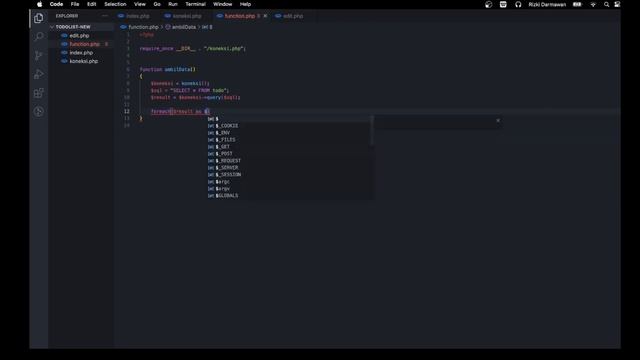Open the View menu

pyautogui.click(x=140, y=4)
